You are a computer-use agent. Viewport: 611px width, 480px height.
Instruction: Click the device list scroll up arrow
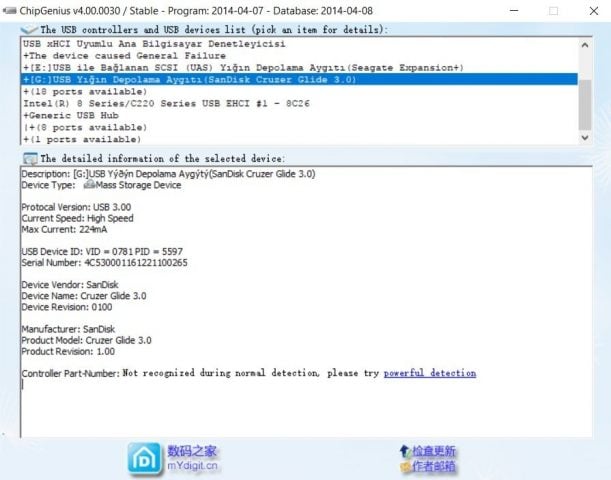point(585,45)
